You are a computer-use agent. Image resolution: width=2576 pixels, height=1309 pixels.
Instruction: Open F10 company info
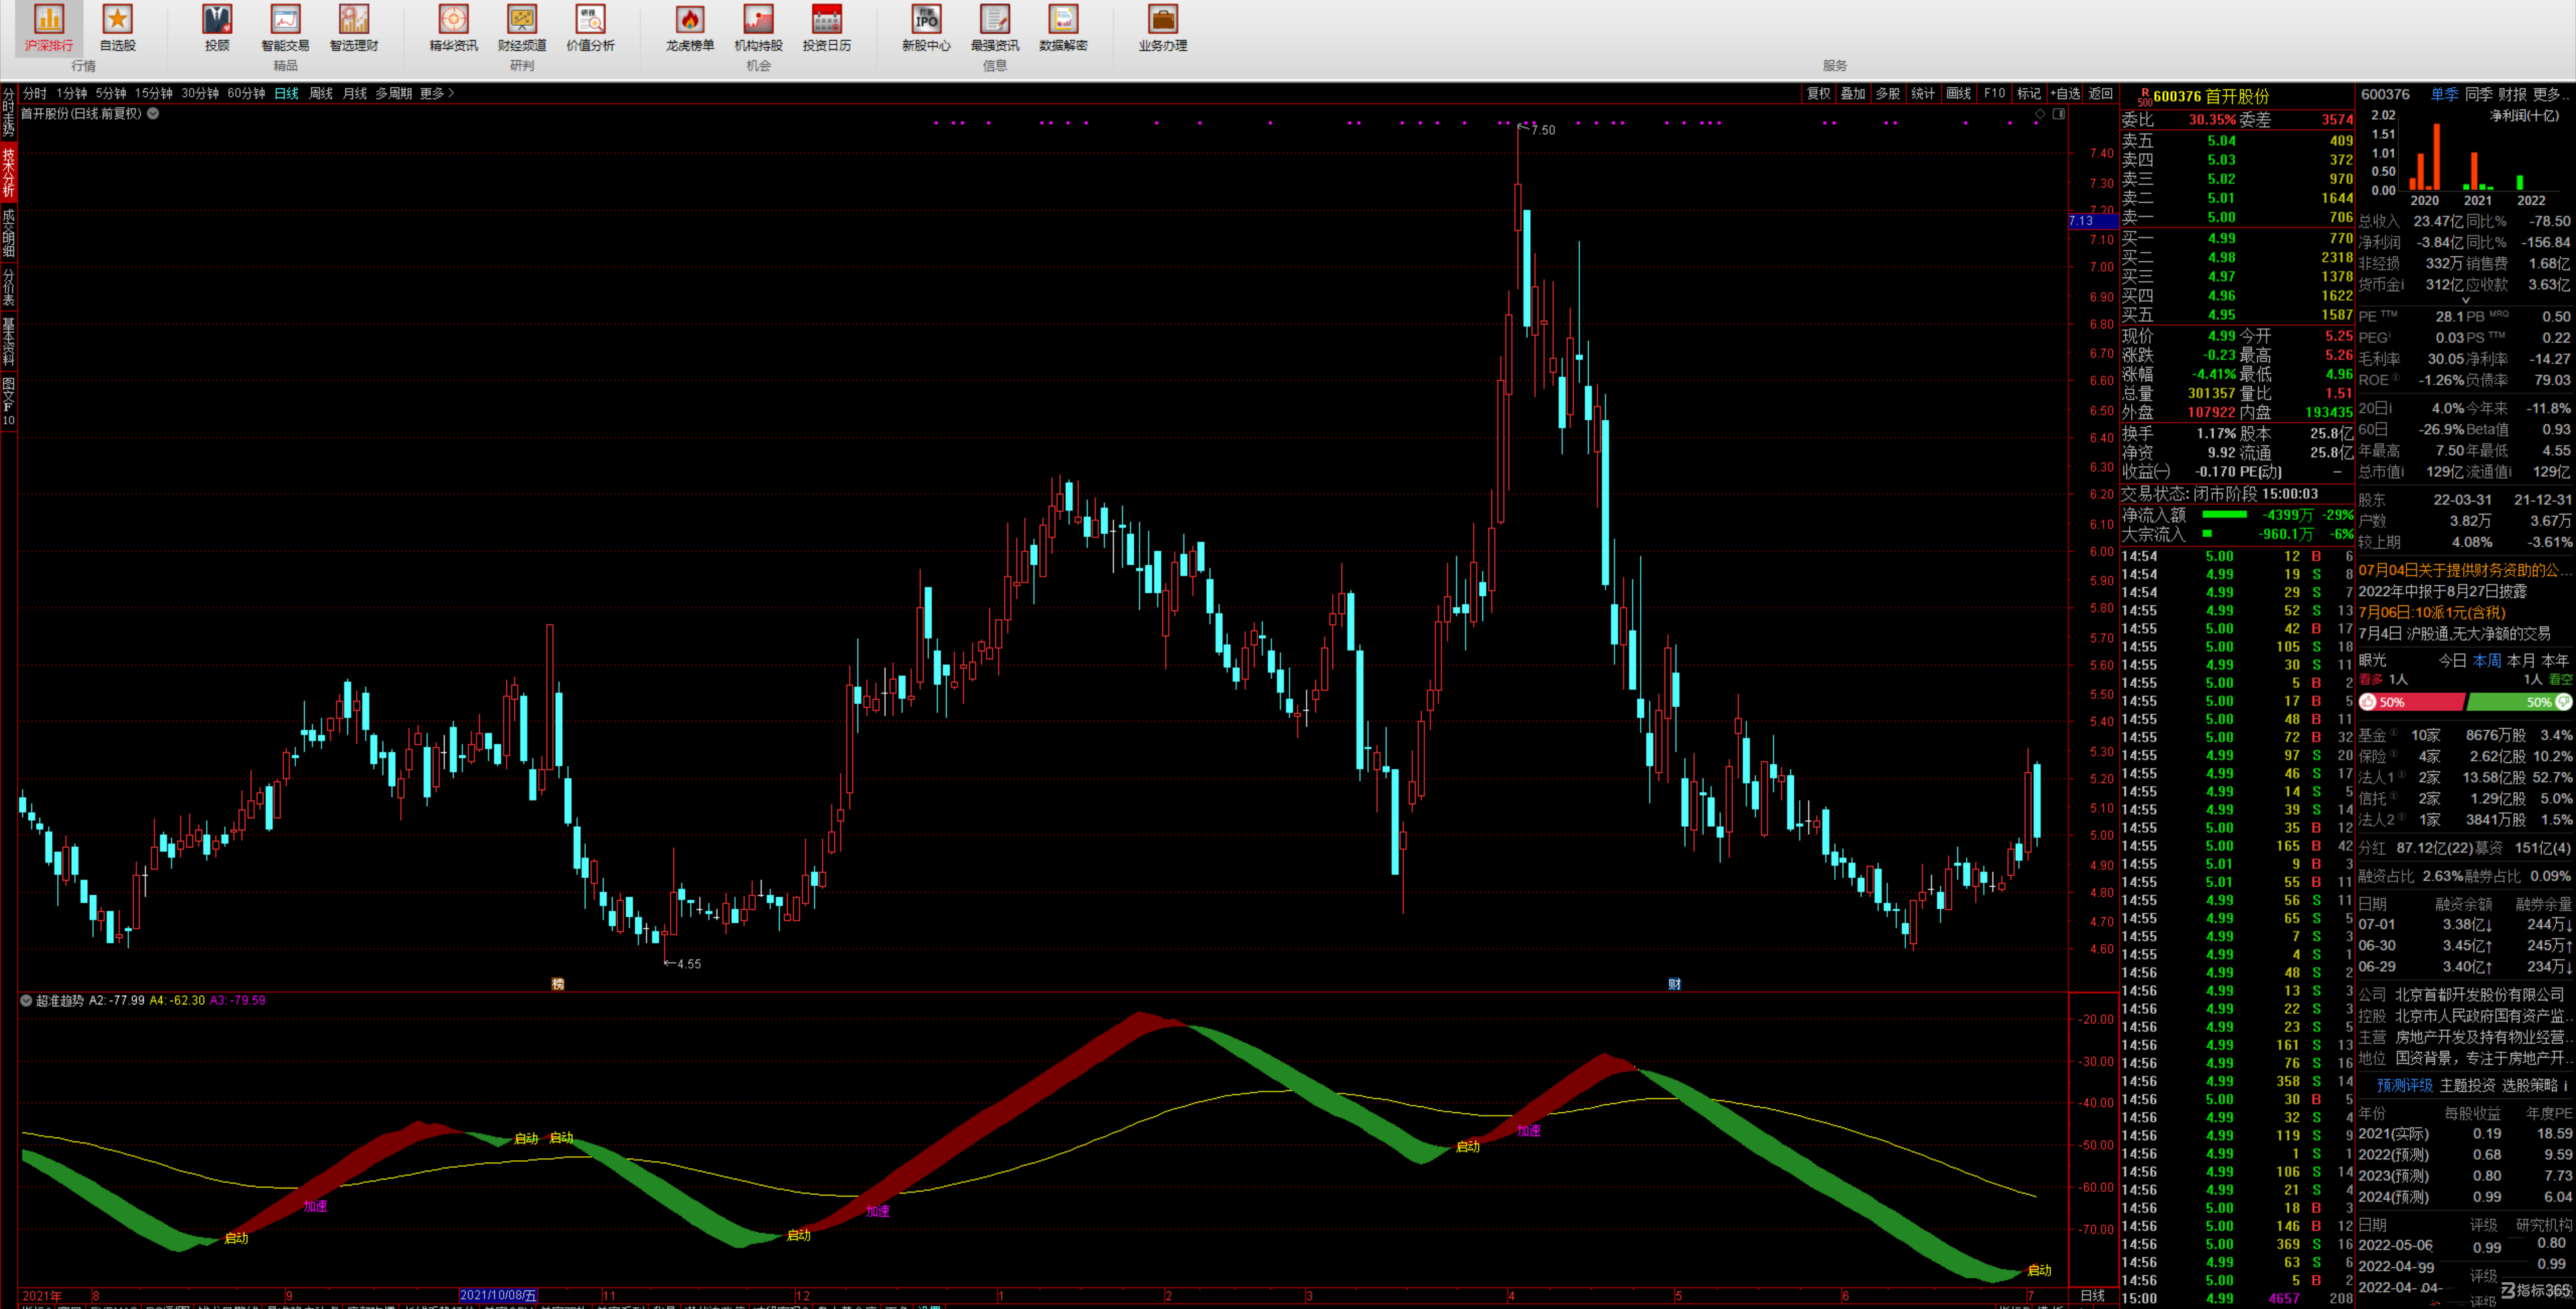[1994, 93]
